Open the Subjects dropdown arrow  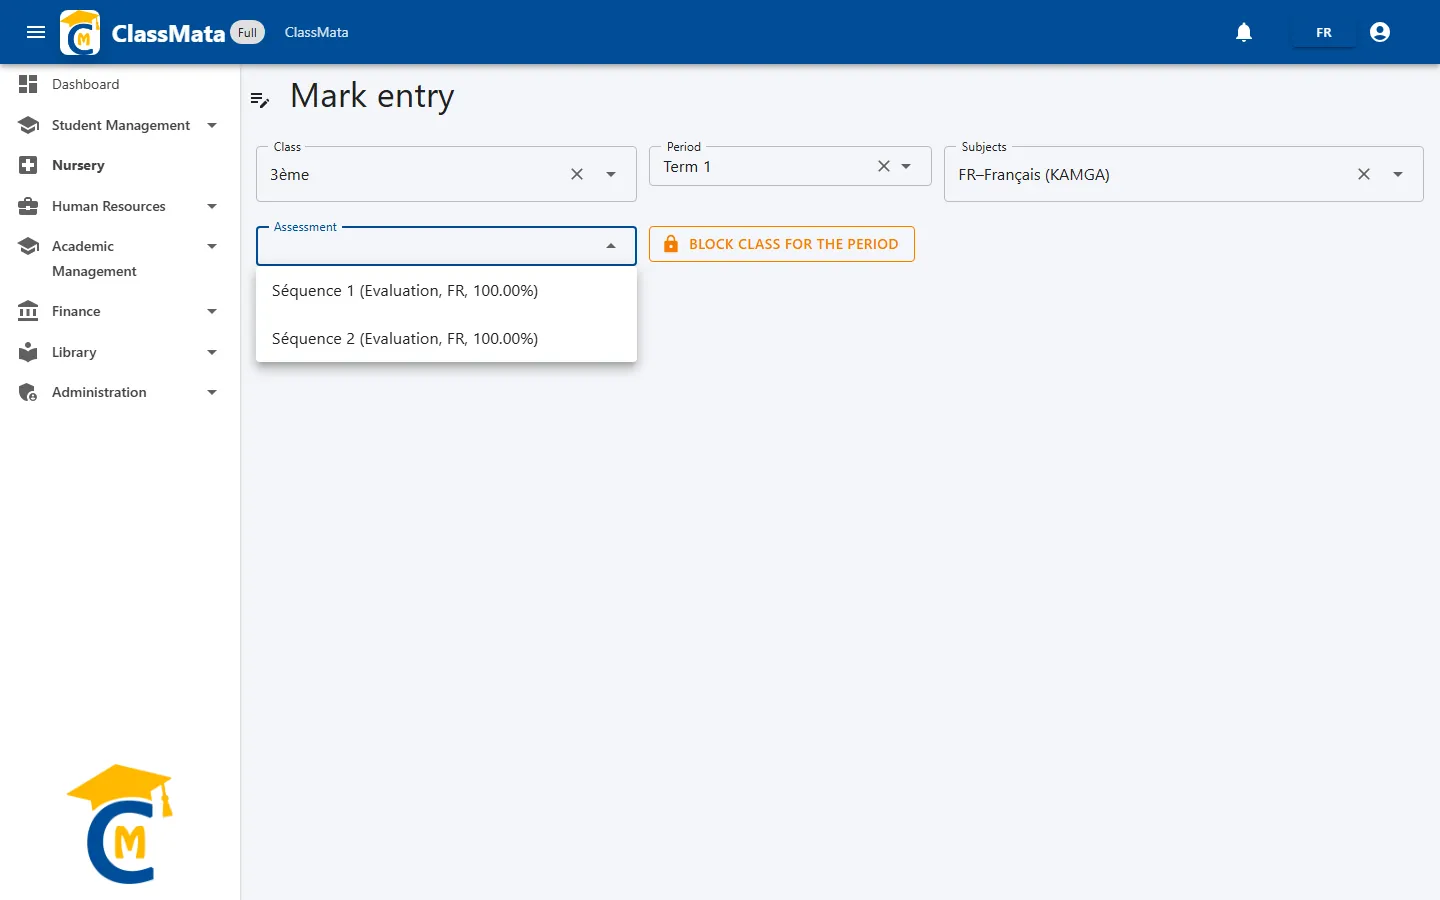point(1398,174)
